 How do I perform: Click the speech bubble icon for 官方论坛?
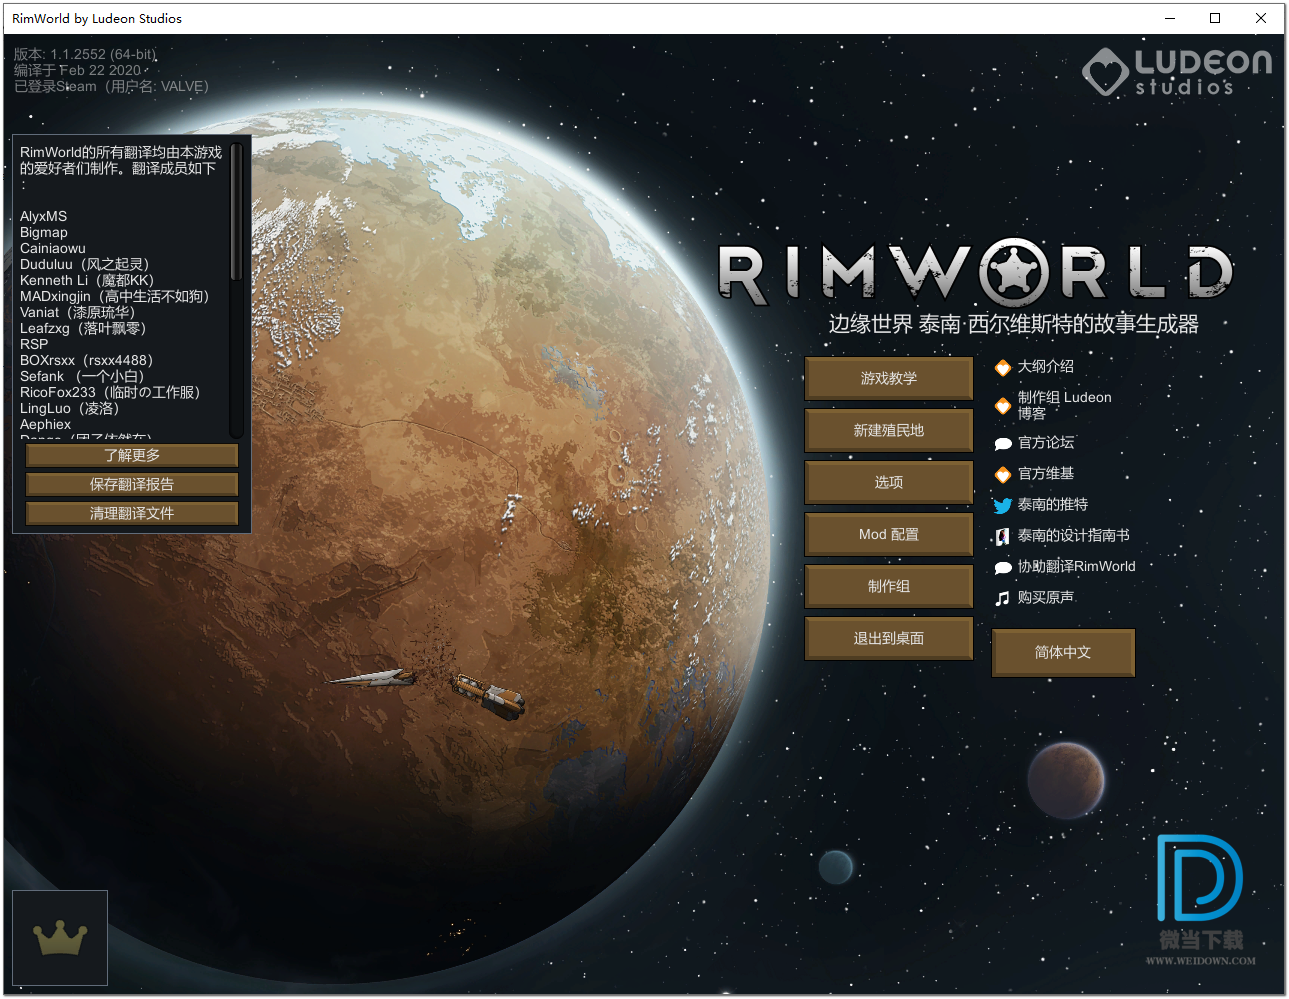(1003, 443)
